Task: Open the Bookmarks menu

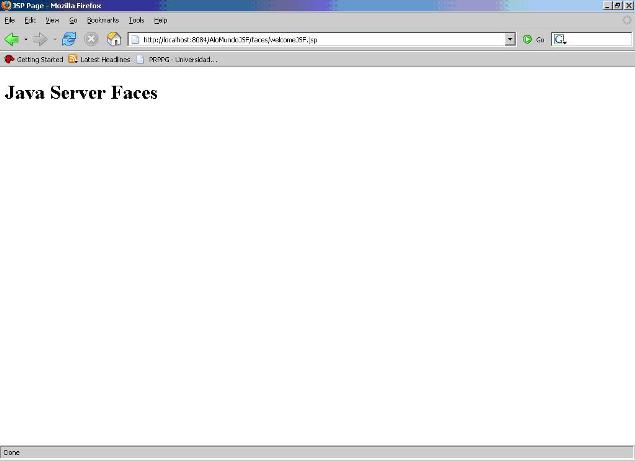Action: click(103, 20)
